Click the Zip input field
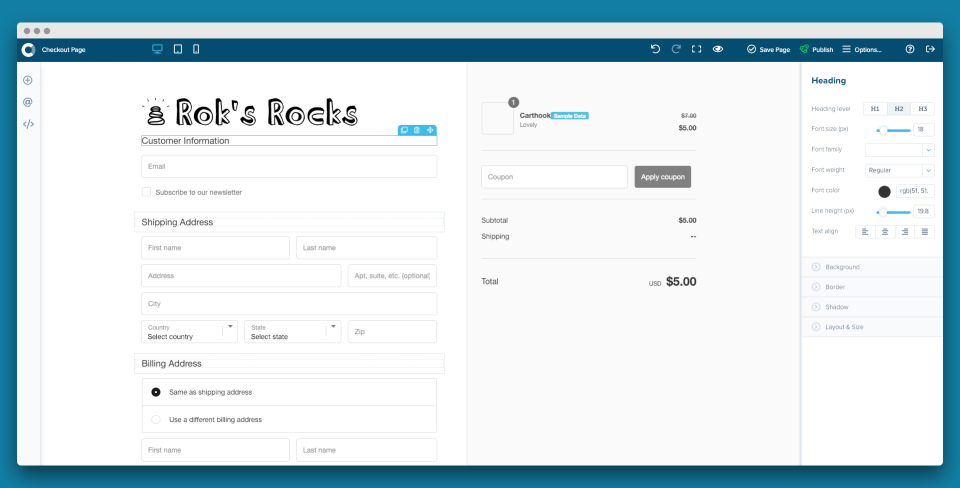960x488 pixels. tap(392, 332)
